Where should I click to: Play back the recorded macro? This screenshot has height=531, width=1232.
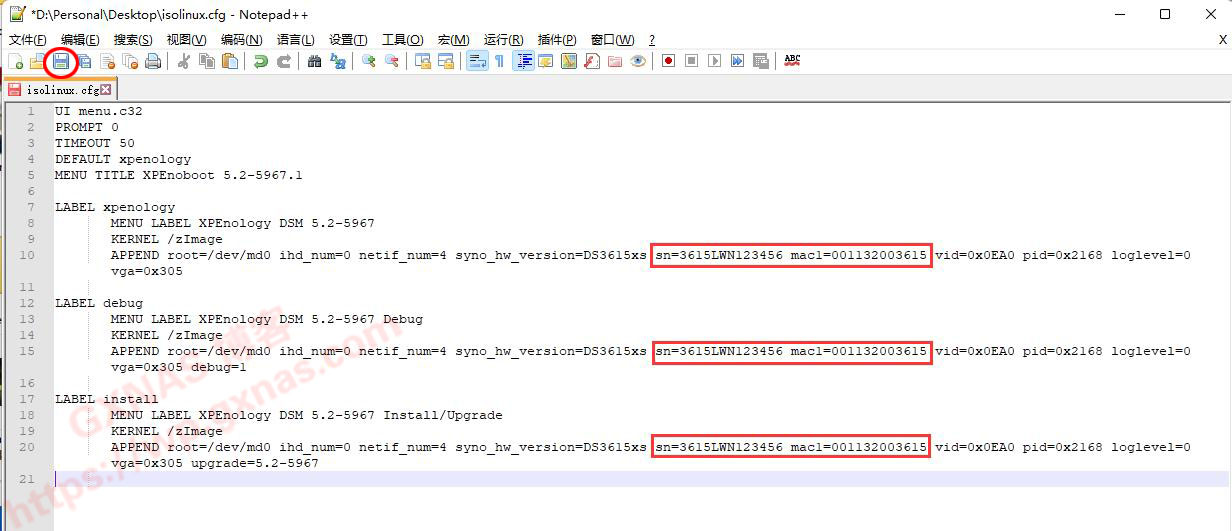tap(714, 61)
